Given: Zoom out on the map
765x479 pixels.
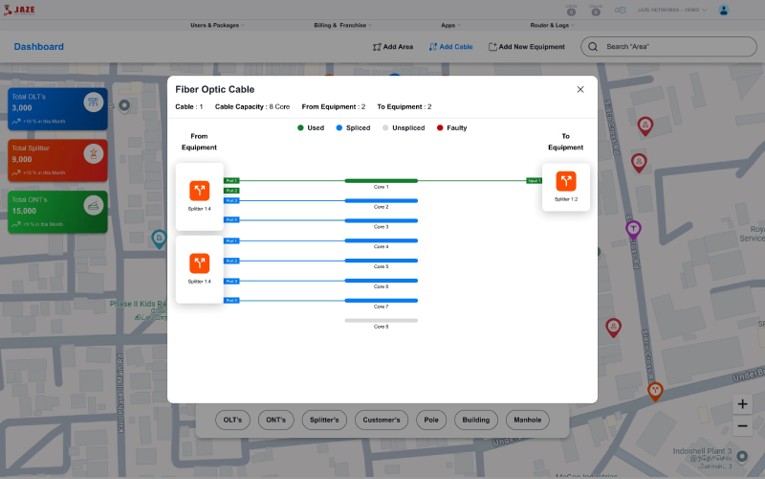Looking at the screenshot, I should [742, 427].
